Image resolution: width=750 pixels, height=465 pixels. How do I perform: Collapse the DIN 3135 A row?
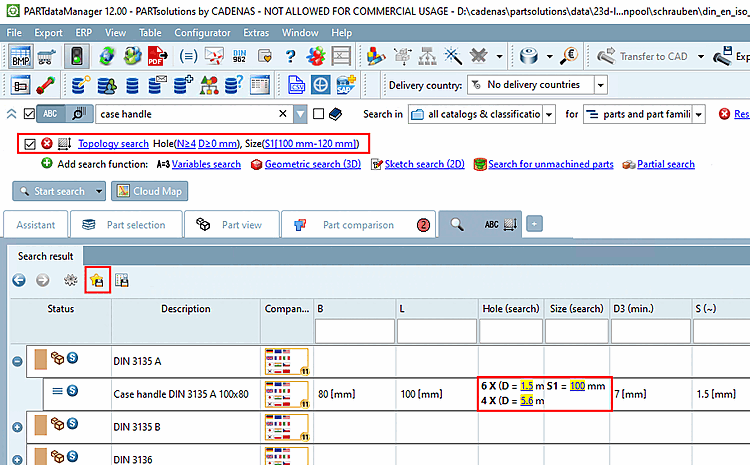[x=17, y=362]
